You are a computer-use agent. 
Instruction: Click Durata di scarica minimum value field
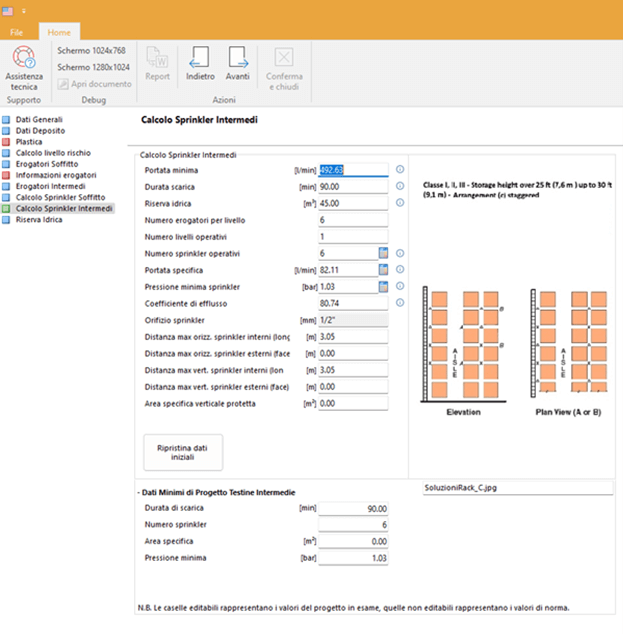353,508
